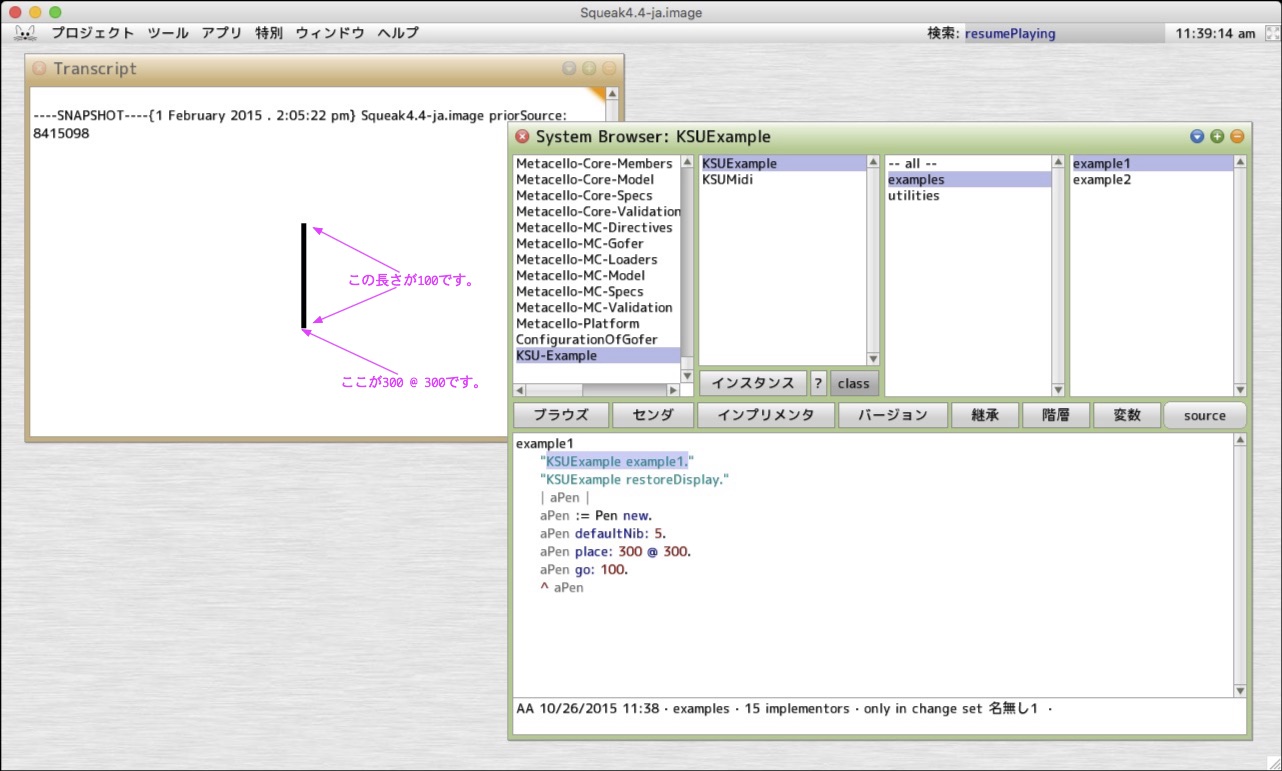
Task: Click the 変数 button
Action: tap(1127, 416)
